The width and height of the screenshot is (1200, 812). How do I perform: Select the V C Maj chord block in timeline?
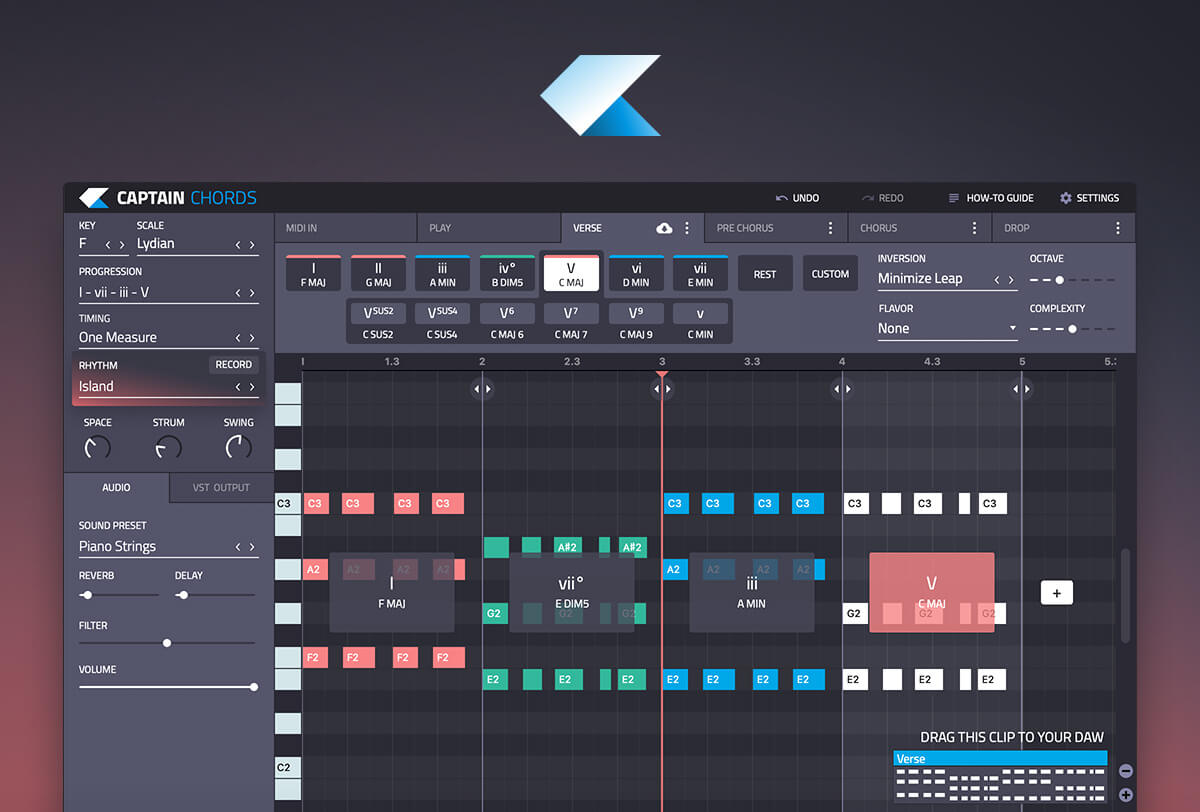click(x=931, y=592)
